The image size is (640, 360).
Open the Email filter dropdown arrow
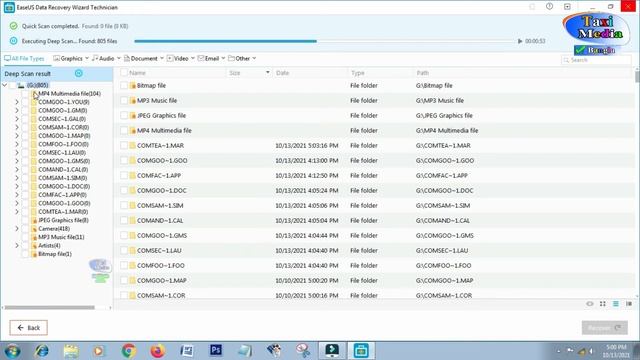click(x=223, y=58)
